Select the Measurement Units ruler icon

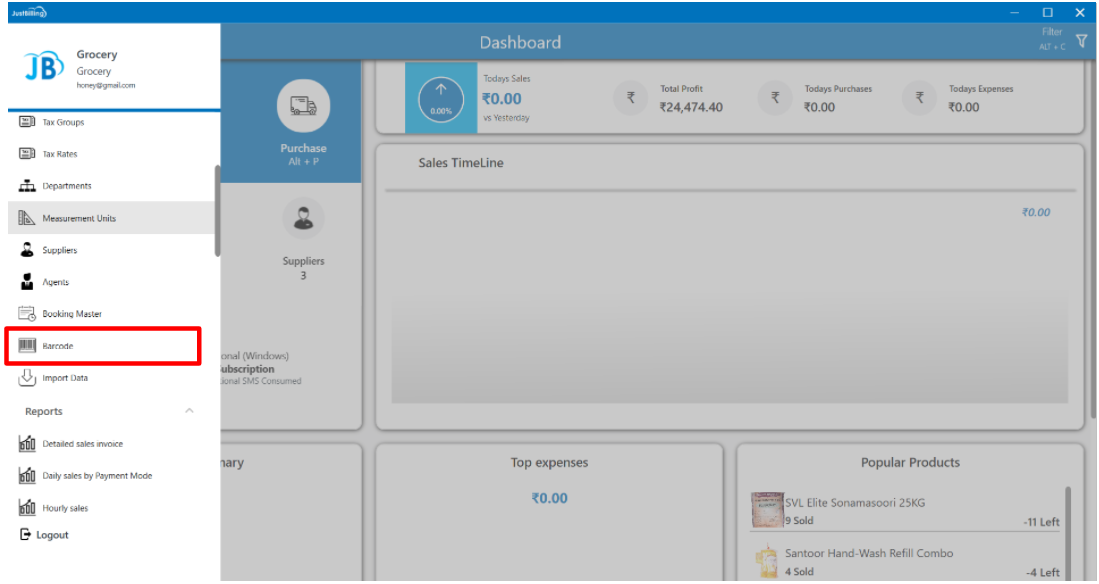28,218
